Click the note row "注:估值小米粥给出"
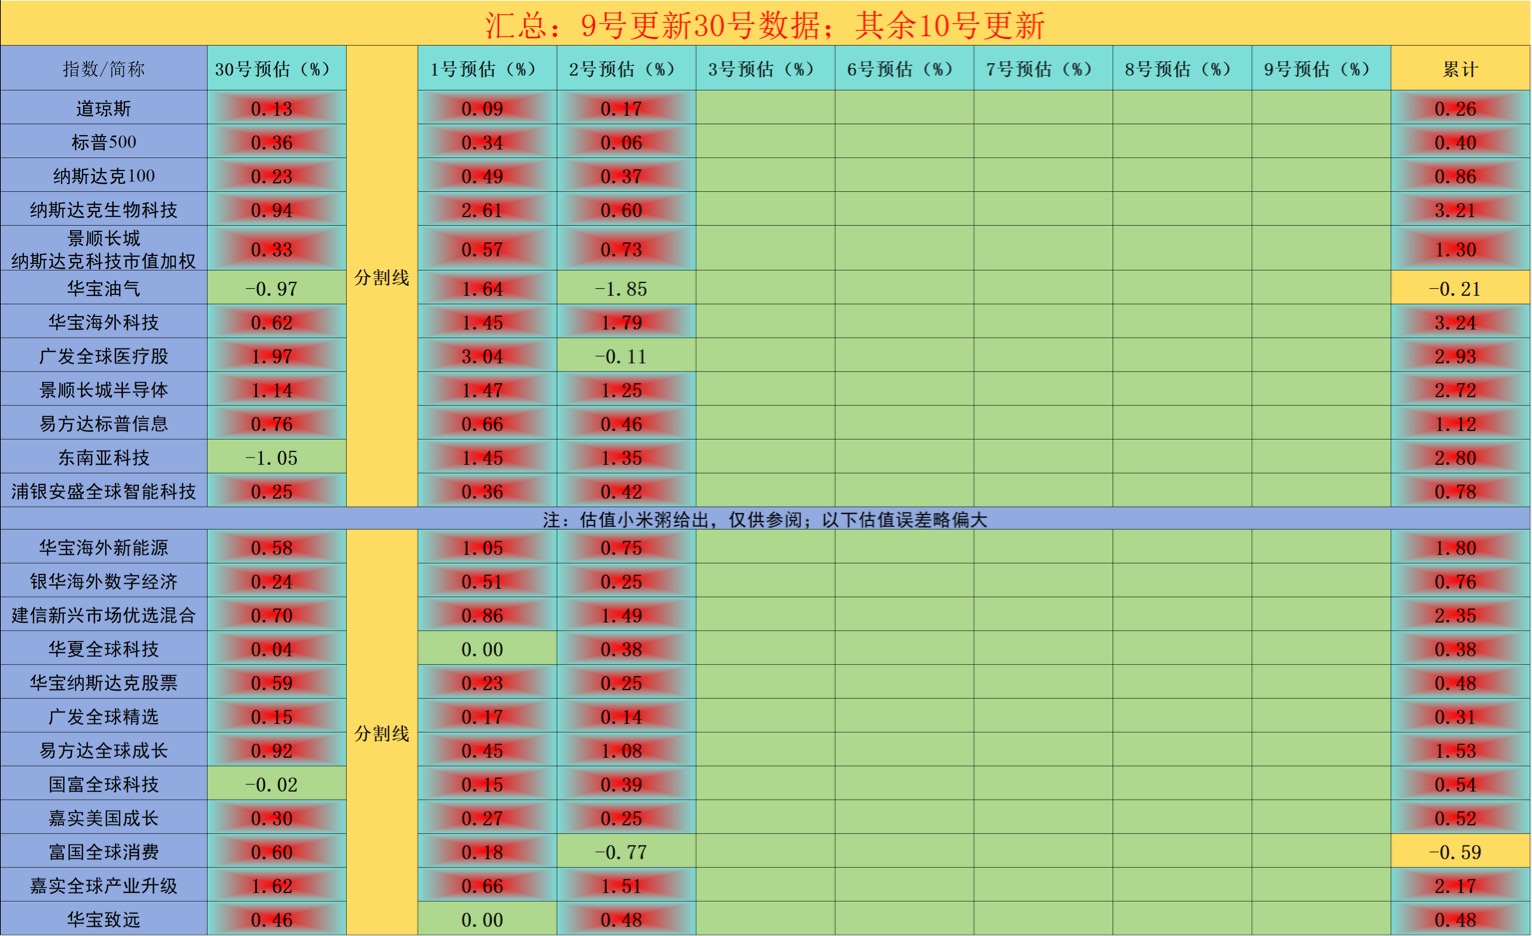1532x936 pixels. tap(765, 519)
